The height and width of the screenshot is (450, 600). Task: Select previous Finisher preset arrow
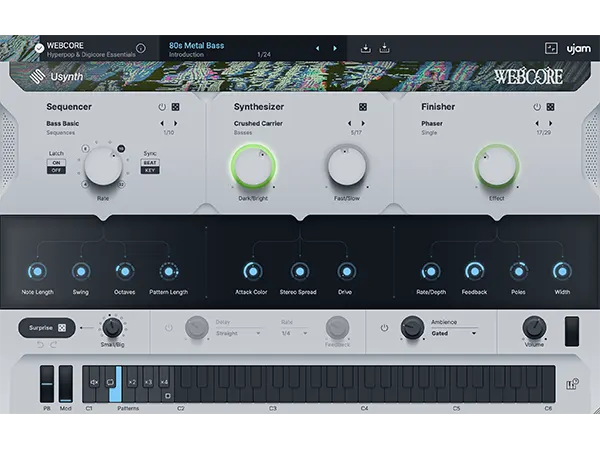click(x=537, y=123)
